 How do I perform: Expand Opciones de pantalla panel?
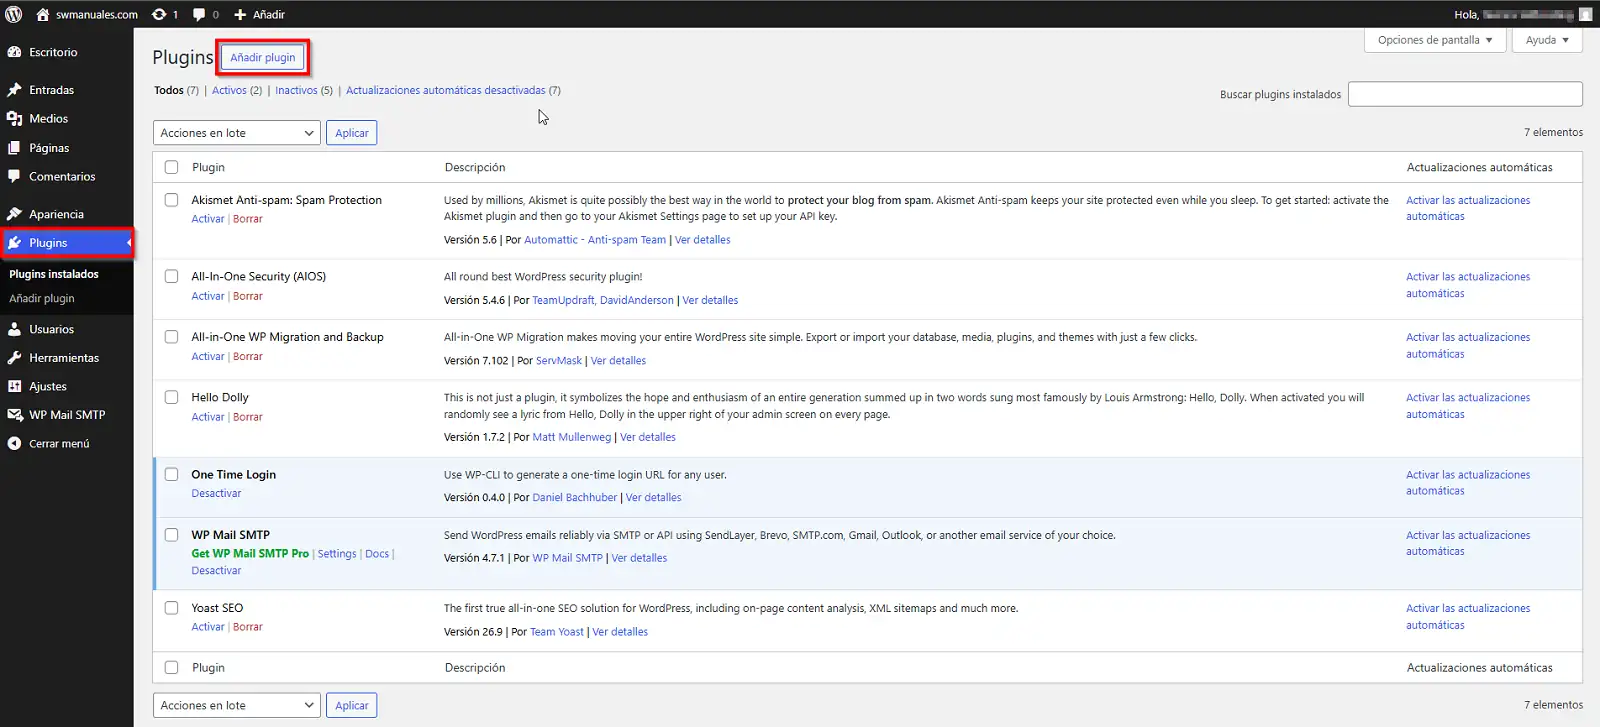pyautogui.click(x=1435, y=40)
